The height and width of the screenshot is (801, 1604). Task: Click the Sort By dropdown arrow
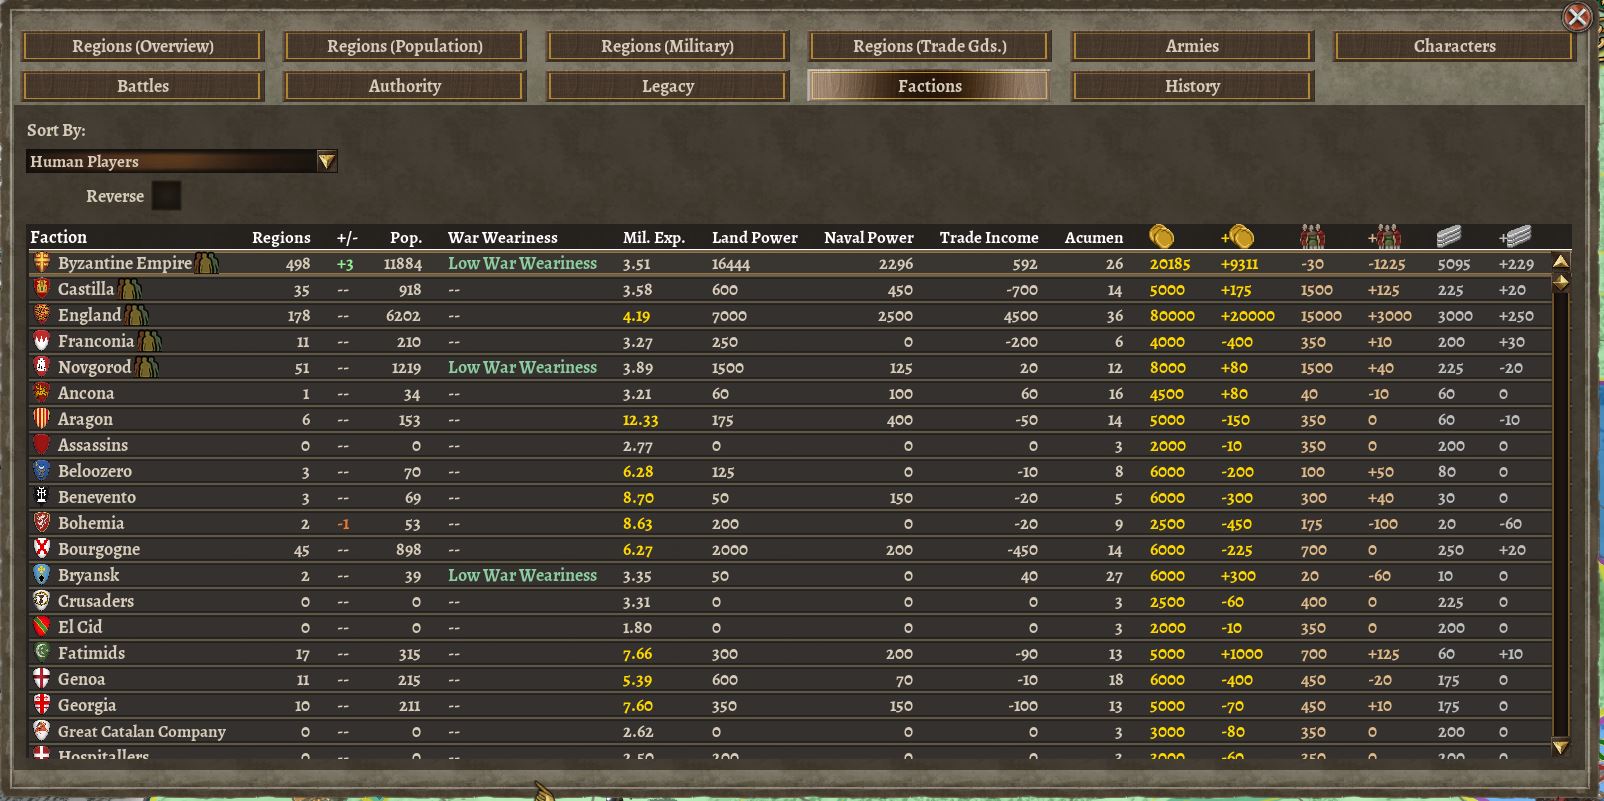326,161
